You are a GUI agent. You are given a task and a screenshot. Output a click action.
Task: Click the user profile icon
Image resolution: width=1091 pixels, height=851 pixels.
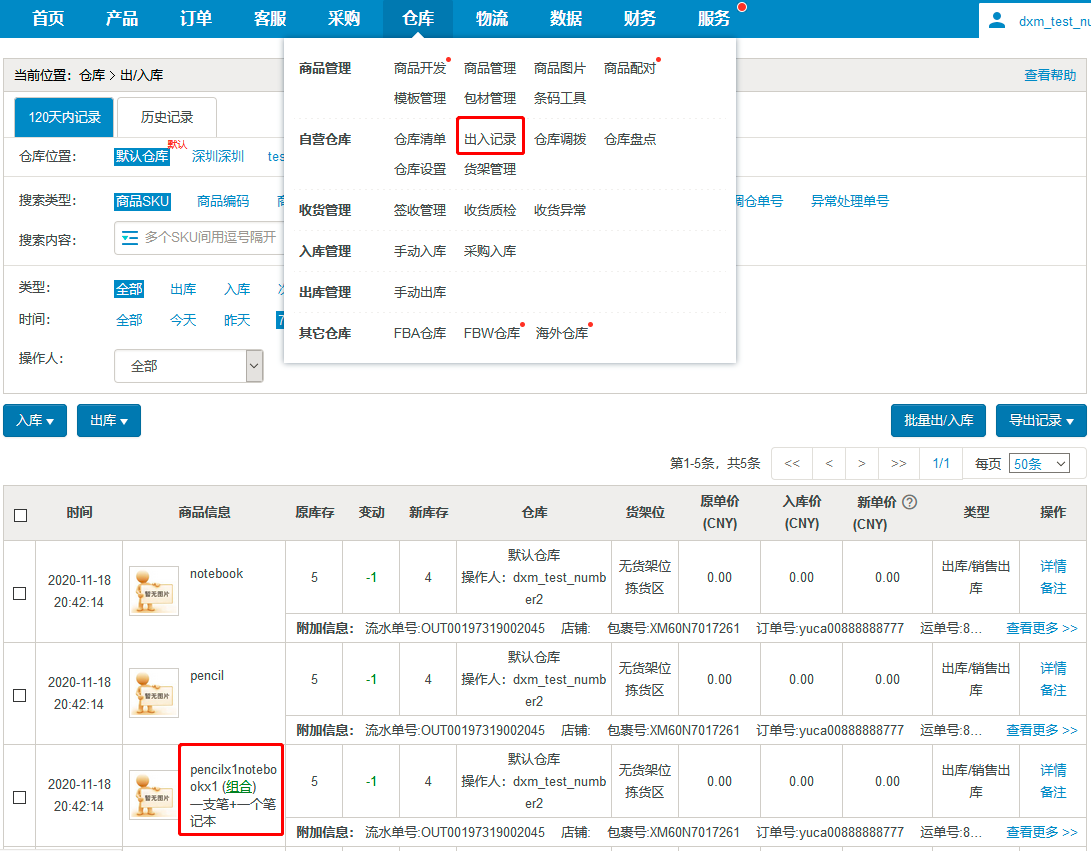tap(996, 20)
